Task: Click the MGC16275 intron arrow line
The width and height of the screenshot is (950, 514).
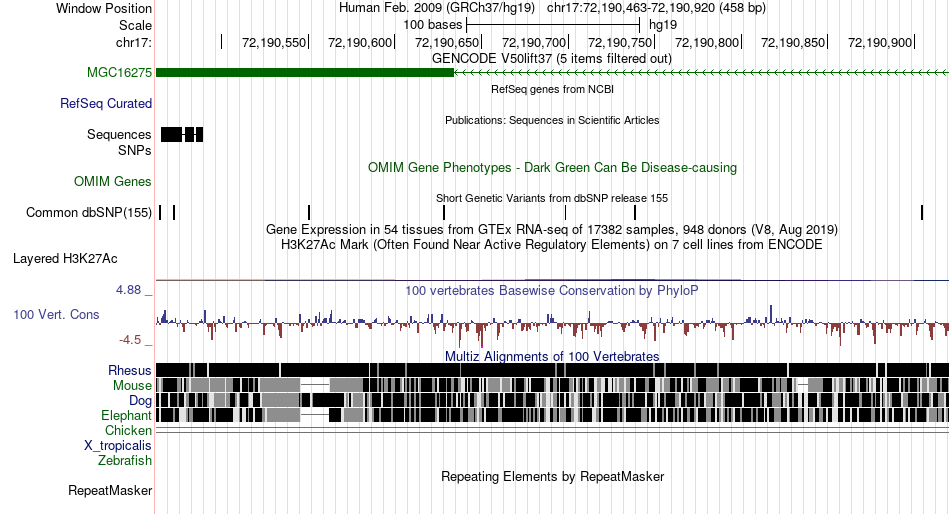Action: point(701,73)
